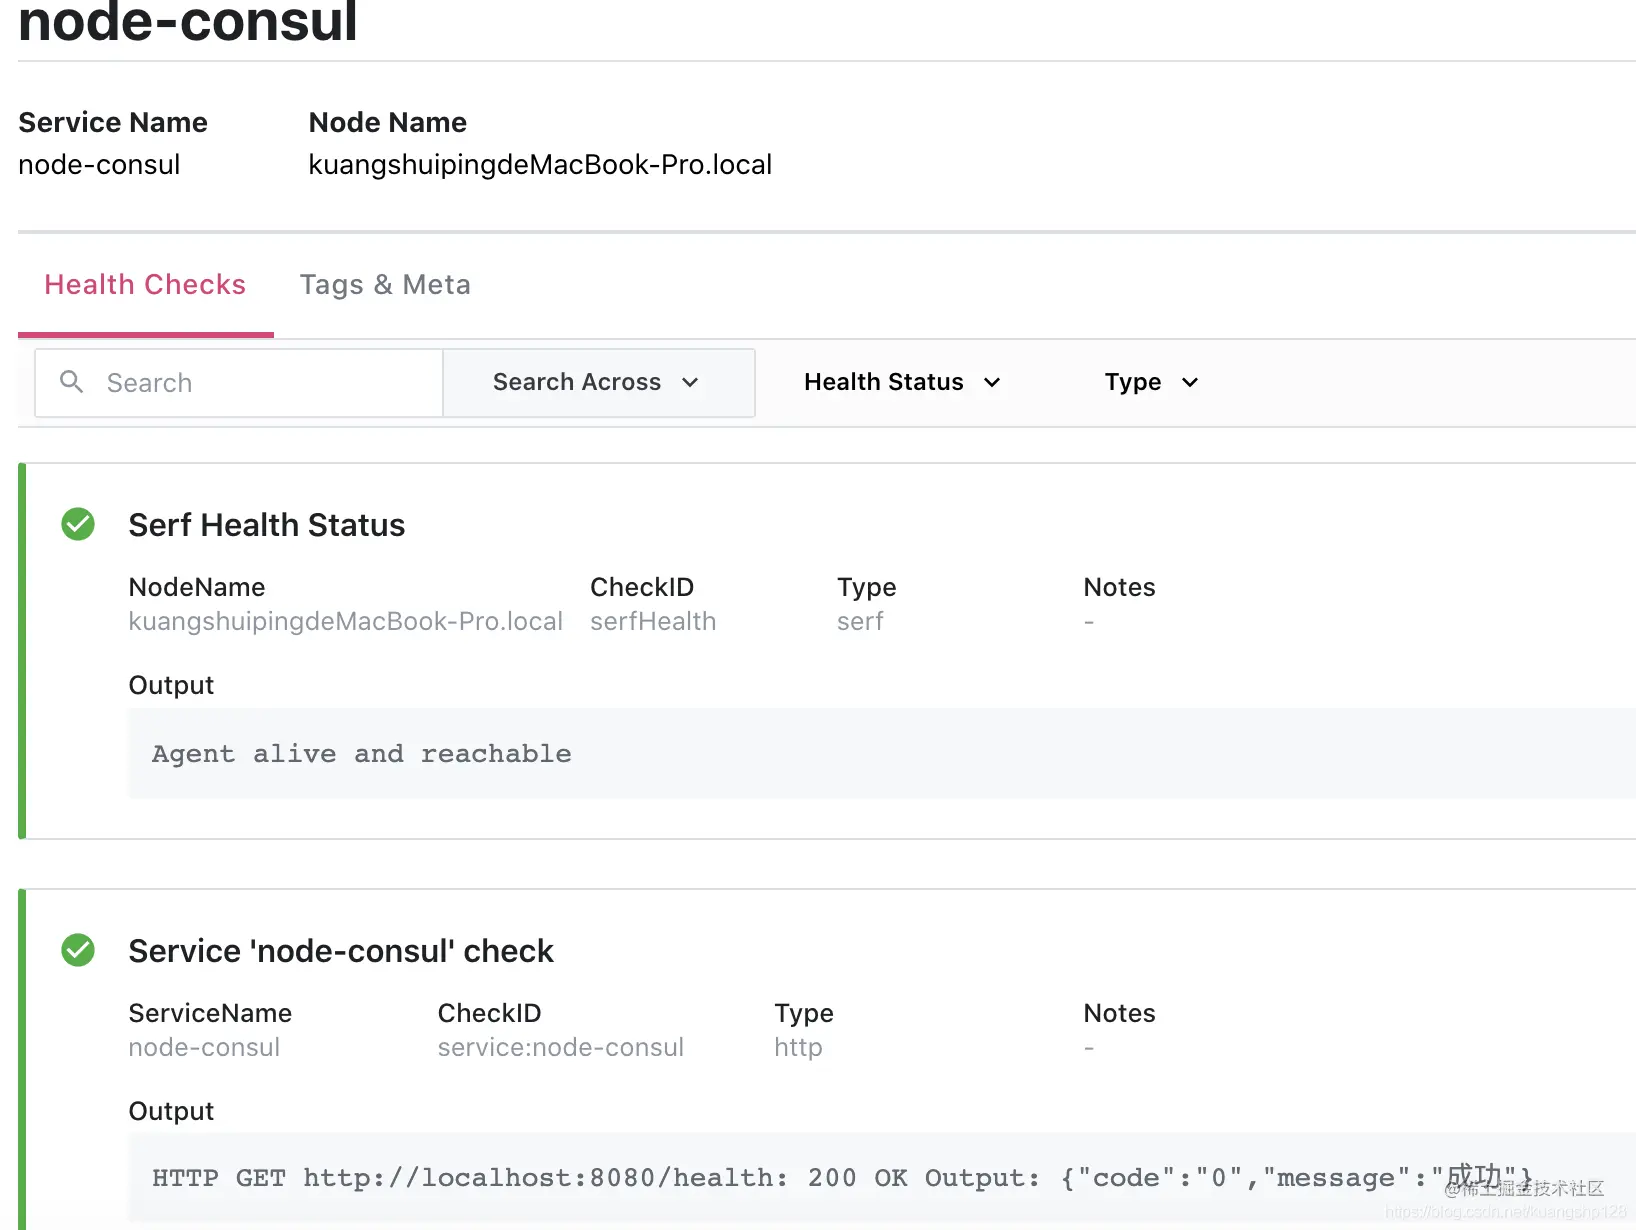Focus the Search input field
Image resolution: width=1636 pixels, height=1230 pixels.
tap(239, 383)
